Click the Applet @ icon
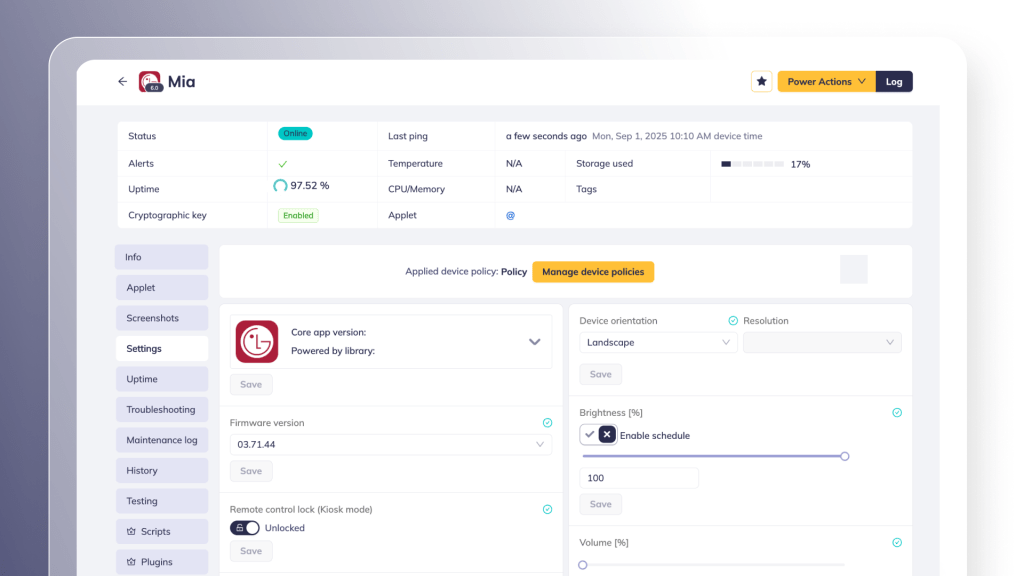Image resolution: width=1024 pixels, height=576 pixels. tap(510, 215)
